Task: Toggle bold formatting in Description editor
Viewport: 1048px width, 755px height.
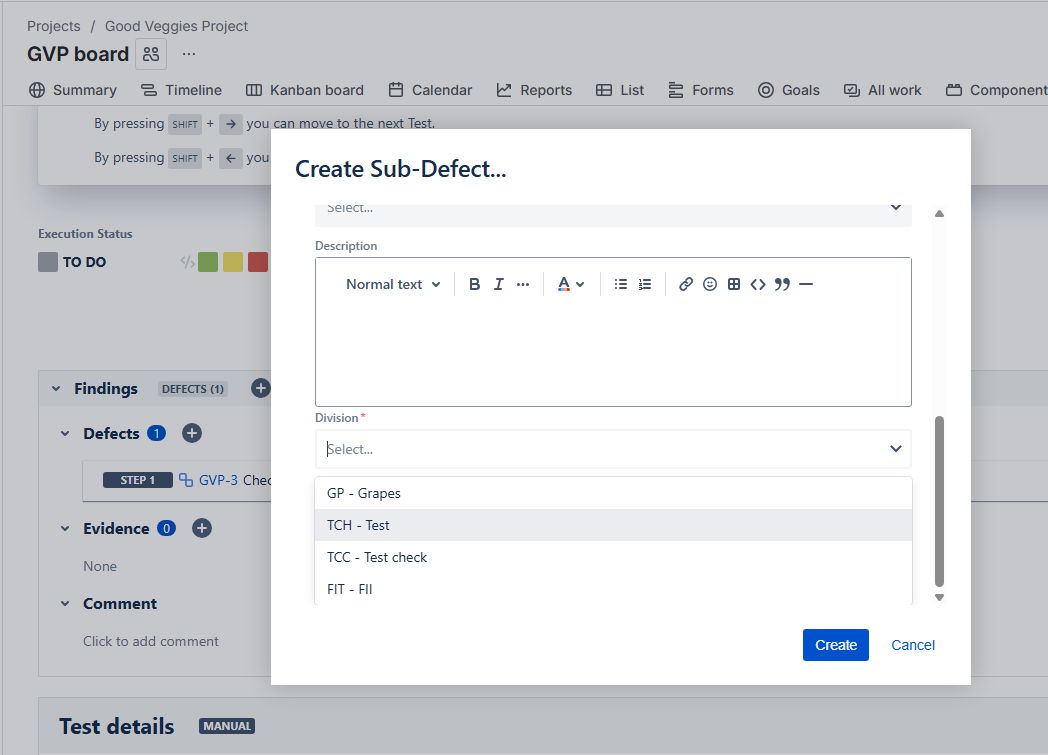Action: pyautogui.click(x=475, y=284)
